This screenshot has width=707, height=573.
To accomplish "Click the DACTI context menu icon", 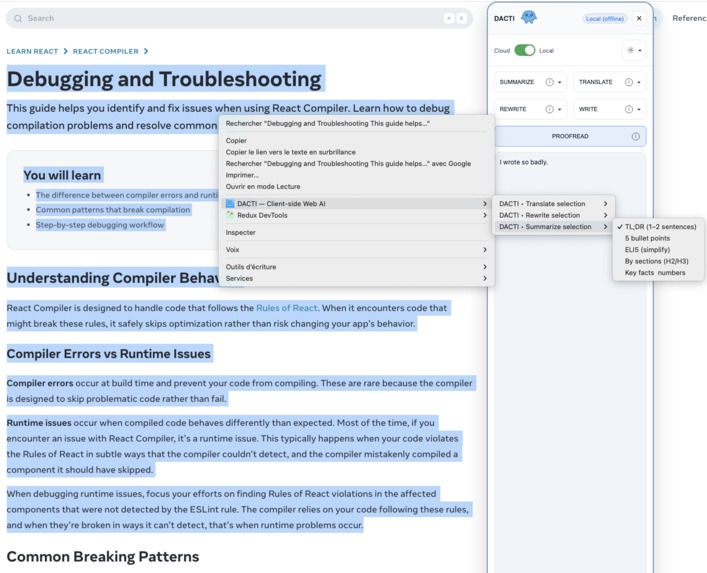I will 230,204.
